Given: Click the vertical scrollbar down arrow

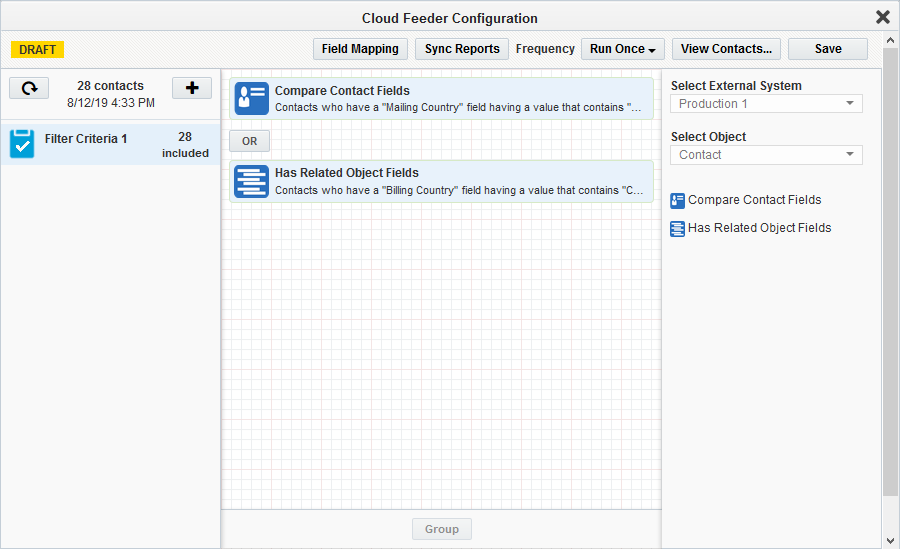Looking at the screenshot, I should point(890,540).
